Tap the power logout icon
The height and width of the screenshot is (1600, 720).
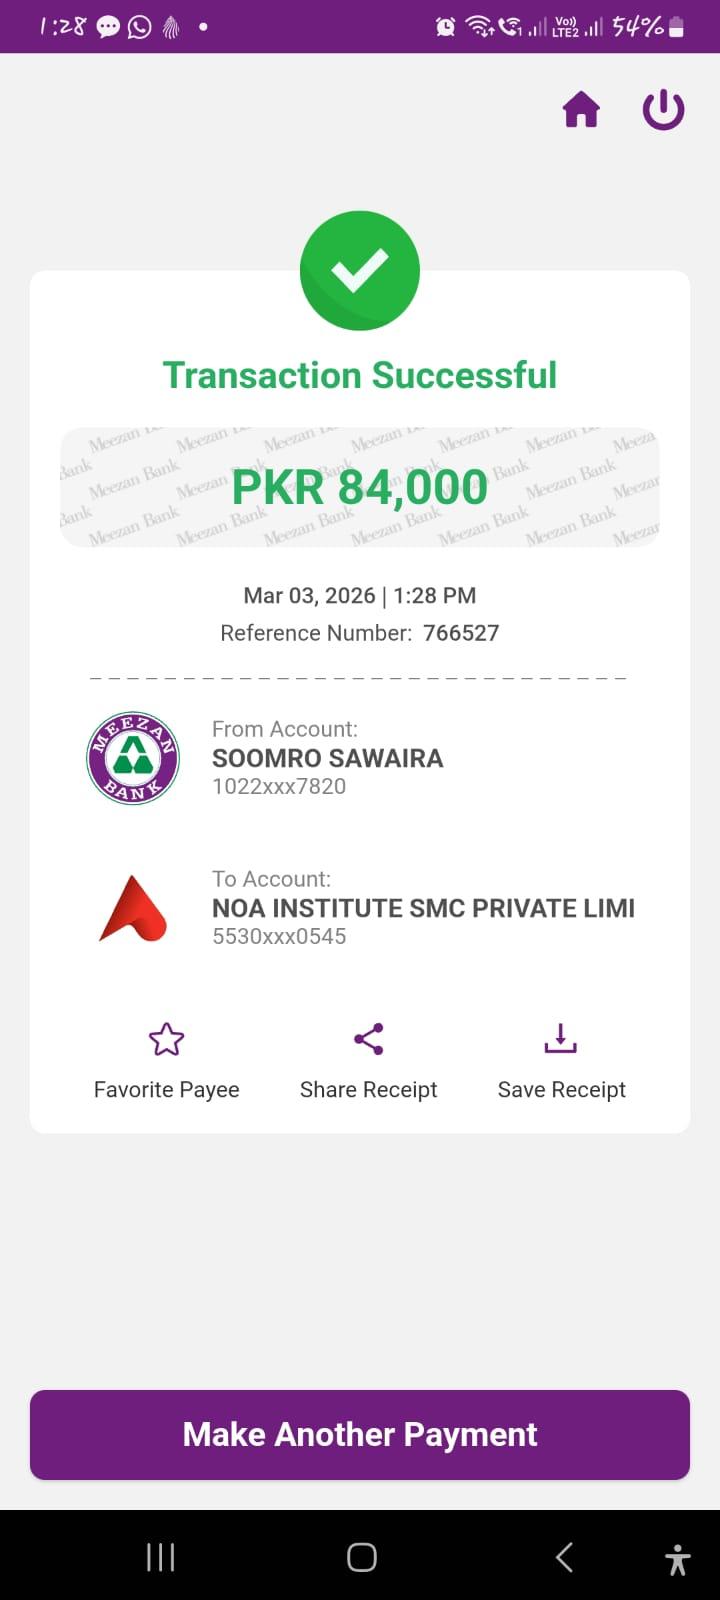pyautogui.click(x=663, y=110)
